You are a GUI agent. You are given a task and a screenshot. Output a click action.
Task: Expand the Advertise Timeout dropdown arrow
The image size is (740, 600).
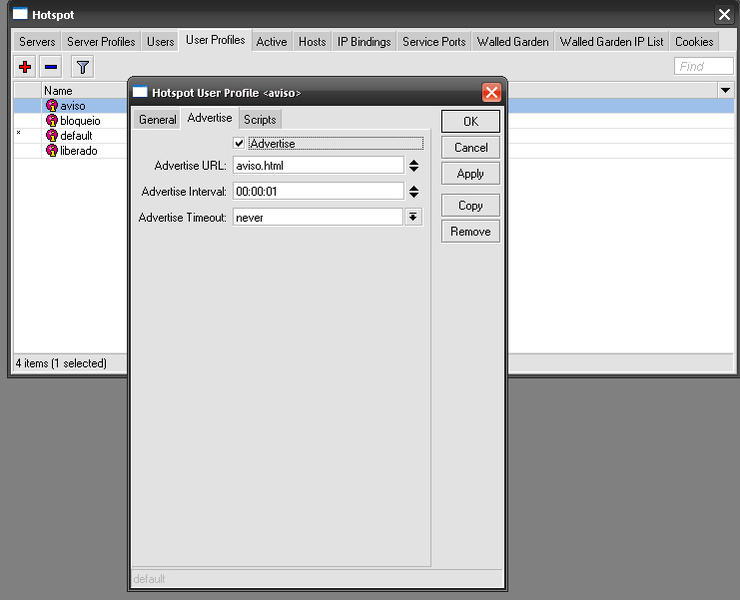point(413,217)
